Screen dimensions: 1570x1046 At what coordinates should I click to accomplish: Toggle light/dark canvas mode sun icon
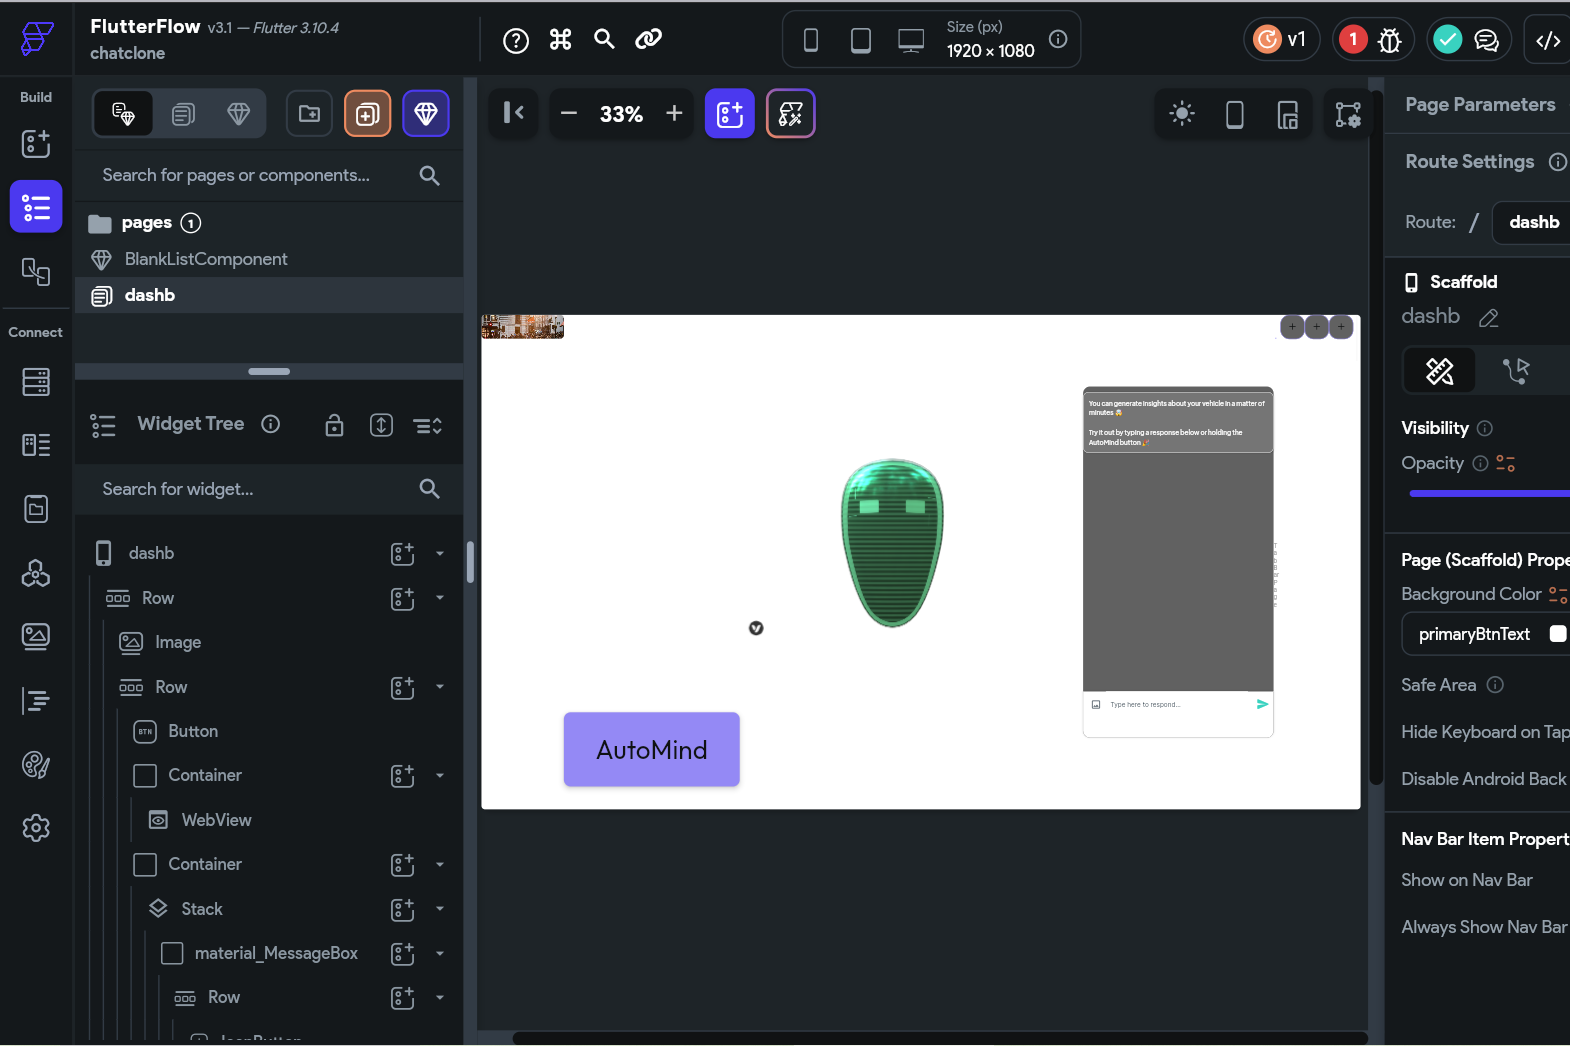click(1182, 114)
